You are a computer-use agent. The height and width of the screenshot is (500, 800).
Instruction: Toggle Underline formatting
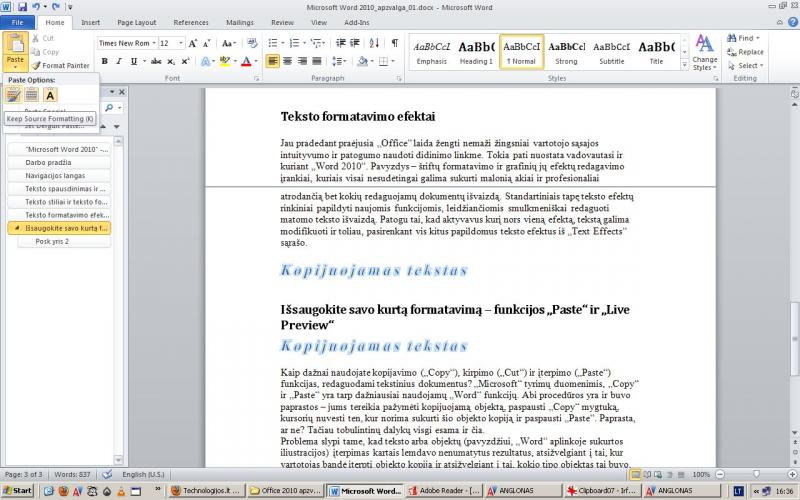click(134, 61)
